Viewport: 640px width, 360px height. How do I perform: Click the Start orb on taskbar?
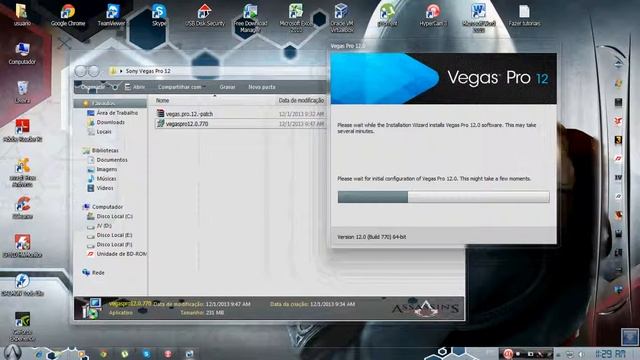click(12, 352)
